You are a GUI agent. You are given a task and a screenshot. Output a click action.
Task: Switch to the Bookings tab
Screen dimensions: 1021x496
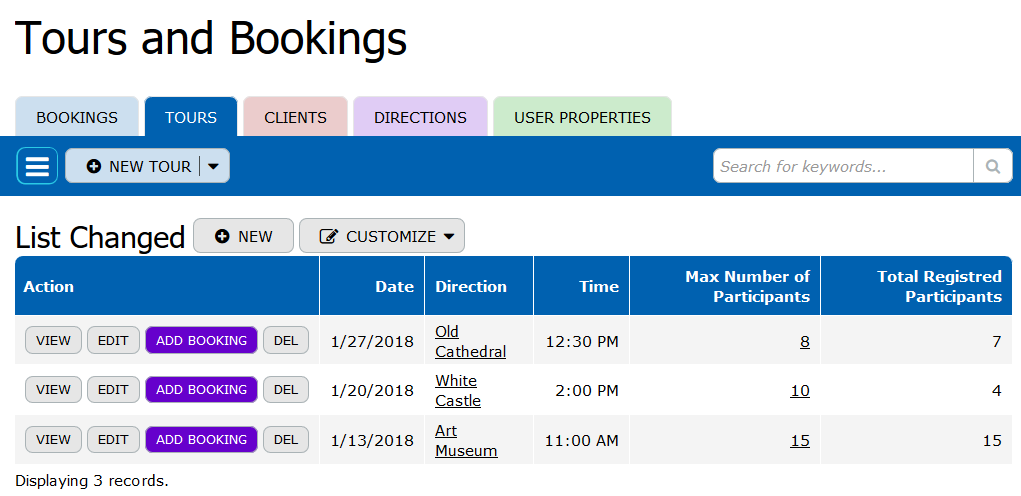coord(77,117)
